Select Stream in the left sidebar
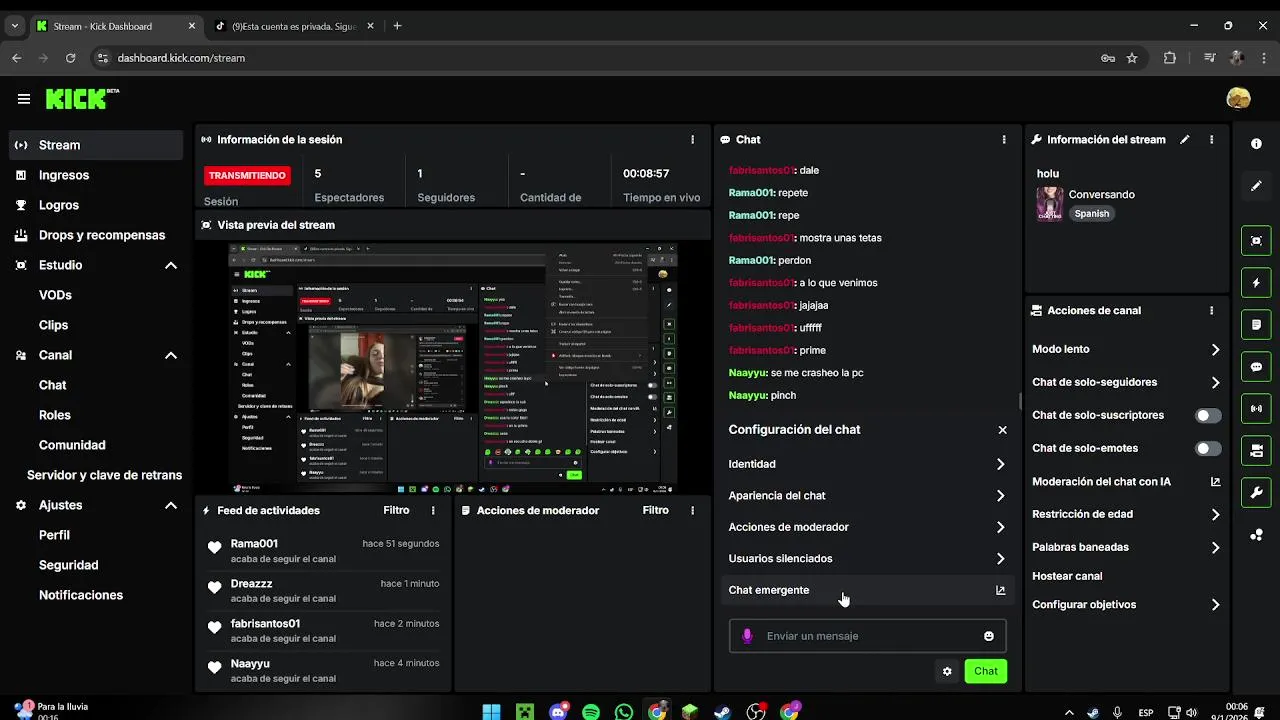Viewport: 1280px width, 720px height. pos(96,145)
